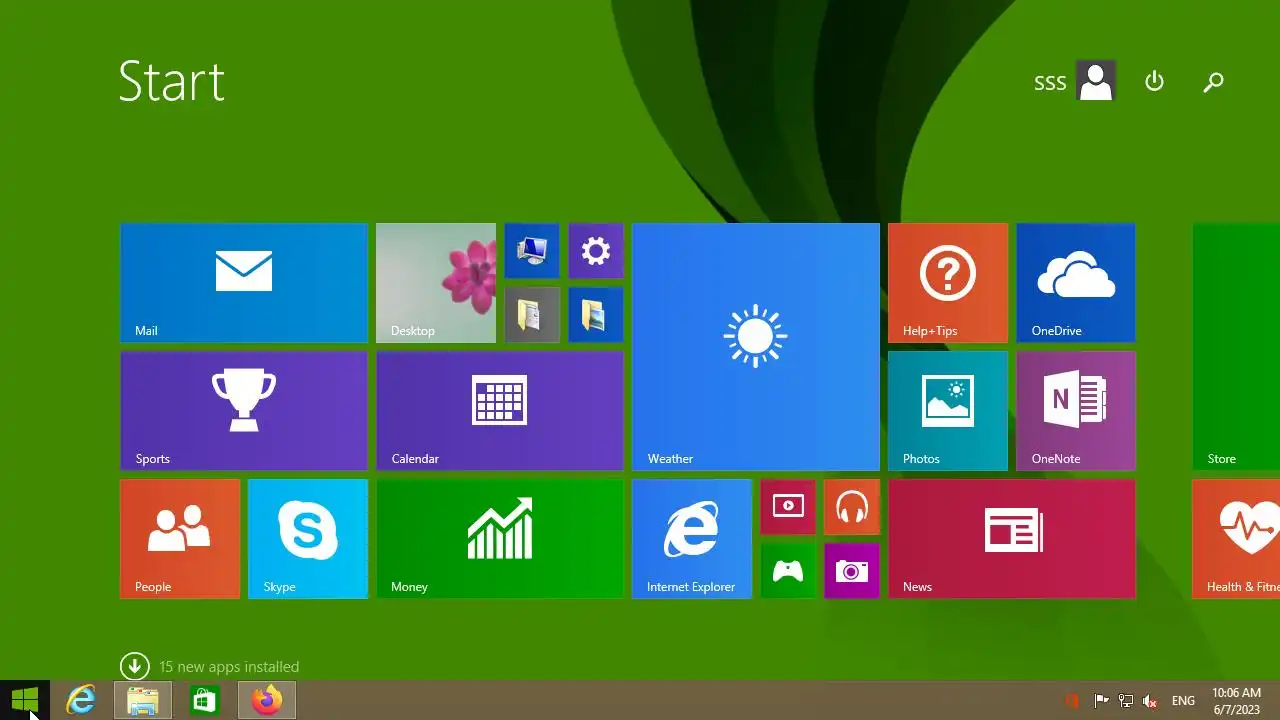This screenshot has height=720, width=1280.
Task: Open the Power options button
Action: click(x=1155, y=81)
